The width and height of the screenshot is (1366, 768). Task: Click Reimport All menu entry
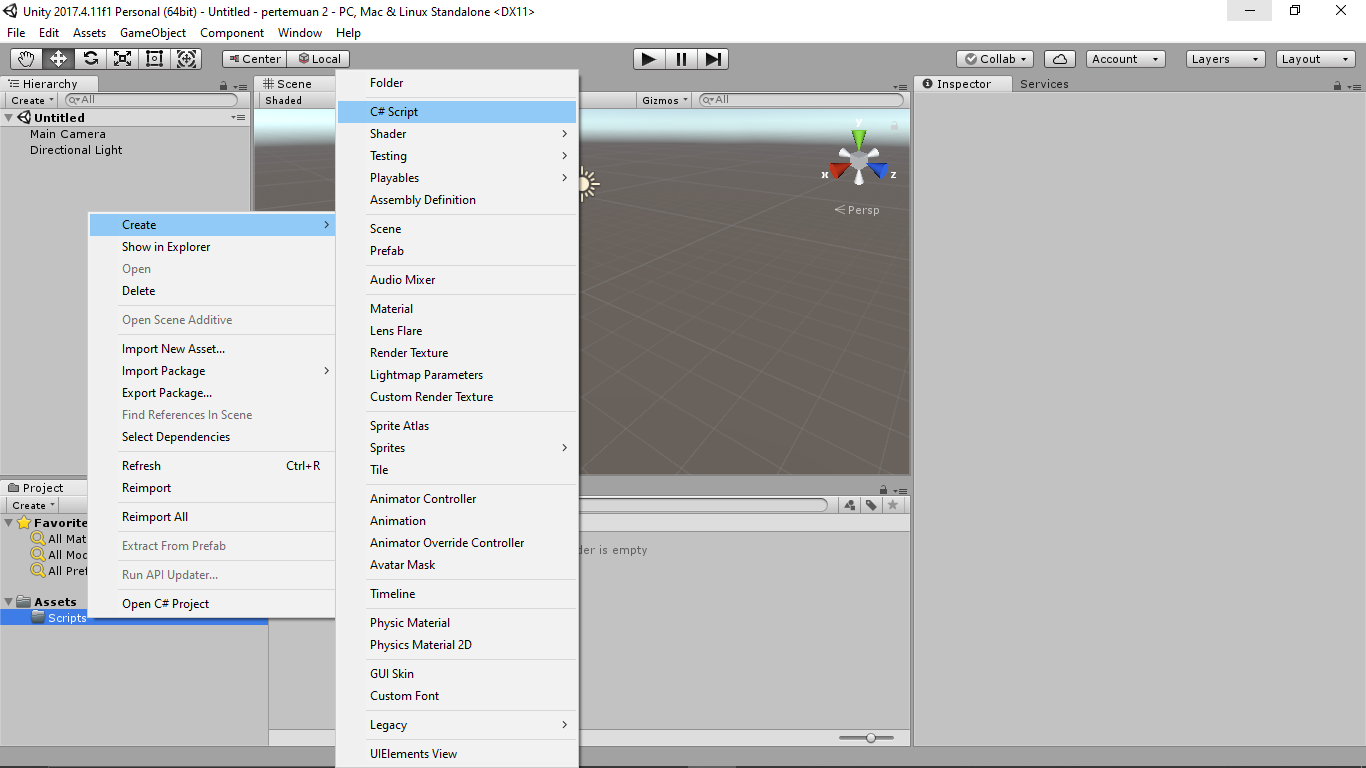212,517
